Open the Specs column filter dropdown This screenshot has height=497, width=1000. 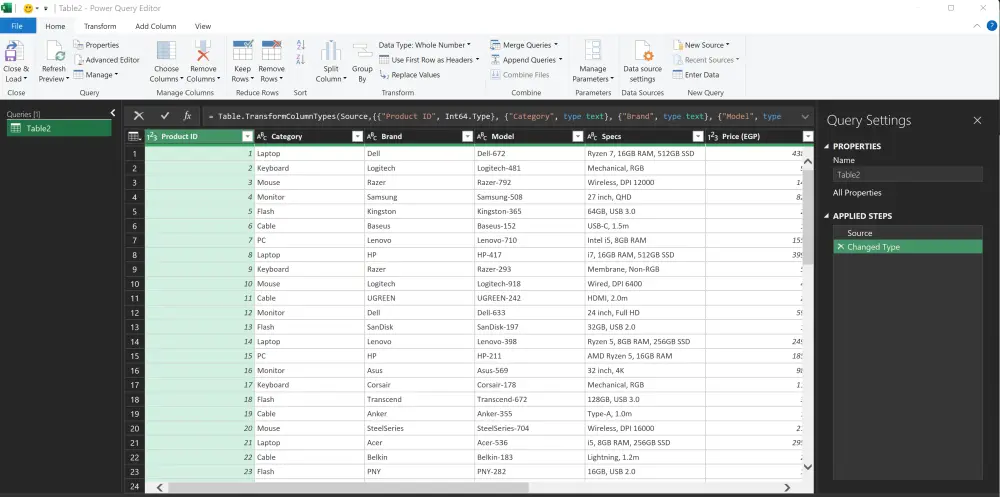coord(698,137)
